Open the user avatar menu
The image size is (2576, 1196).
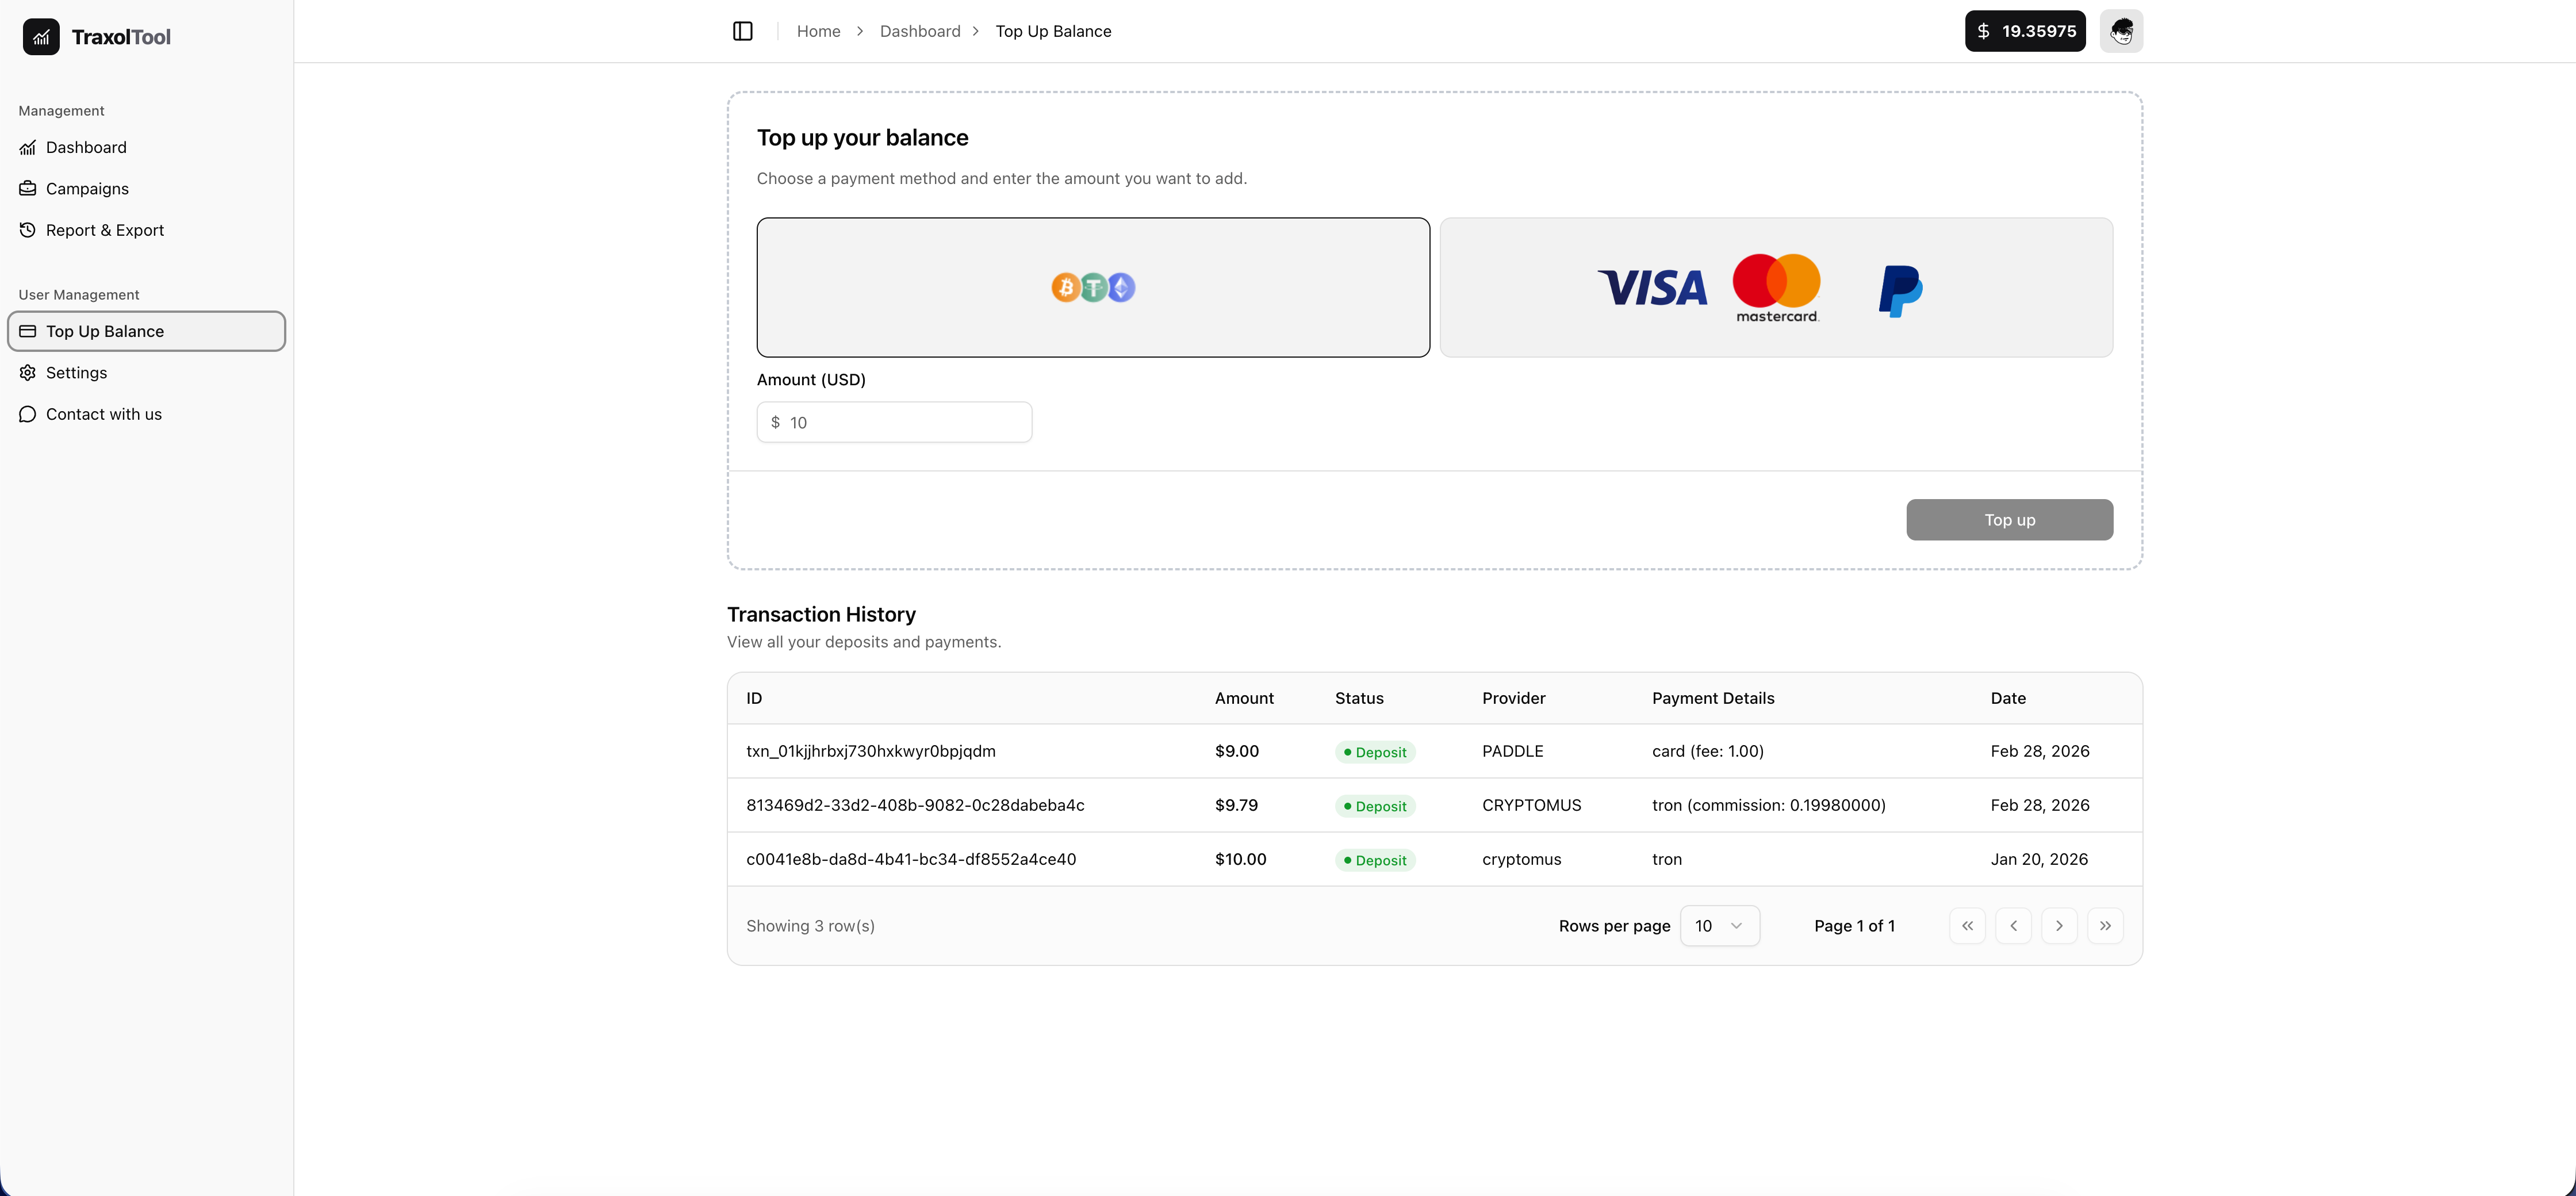pos(2121,31)
